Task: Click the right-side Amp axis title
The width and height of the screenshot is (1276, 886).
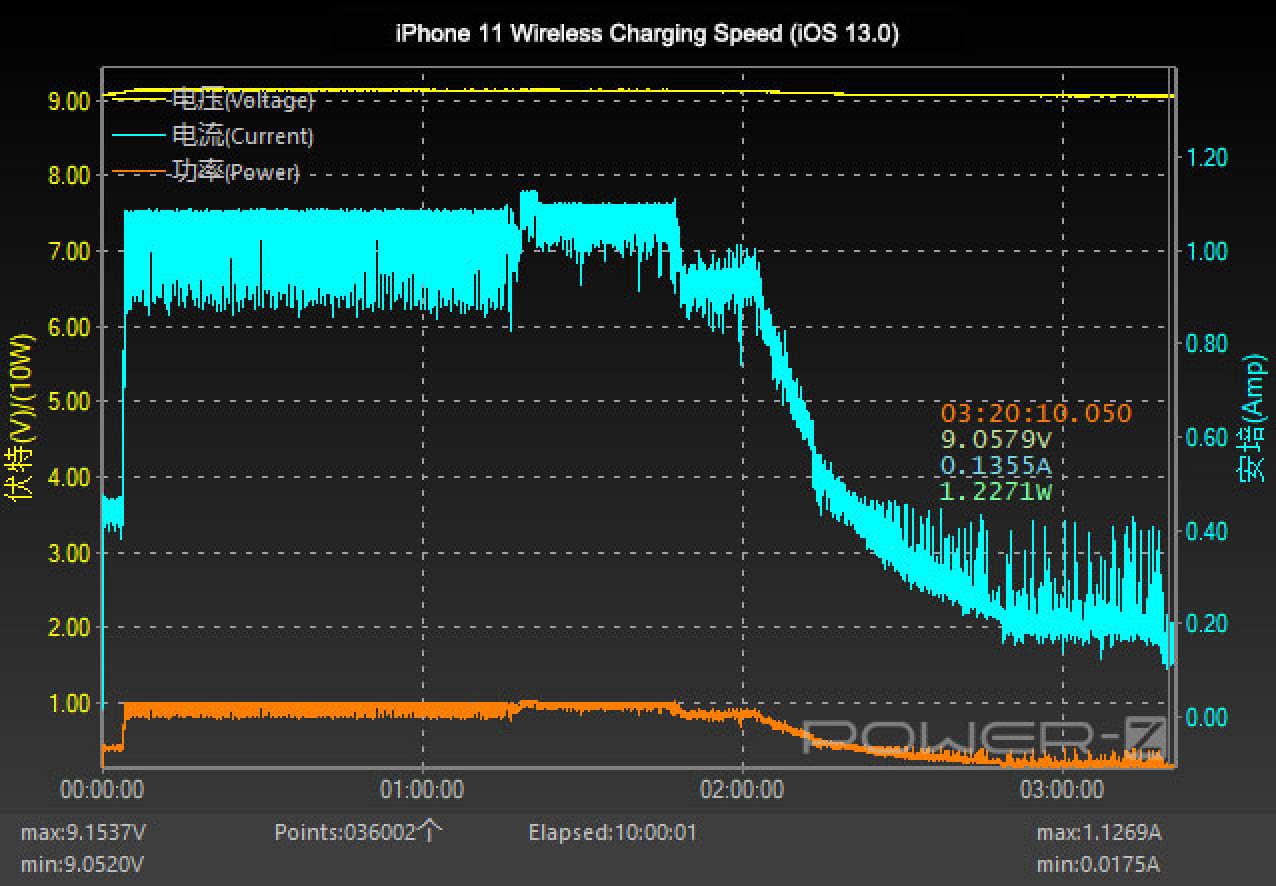Action: pyautogui.click(x=1251, y=419)
